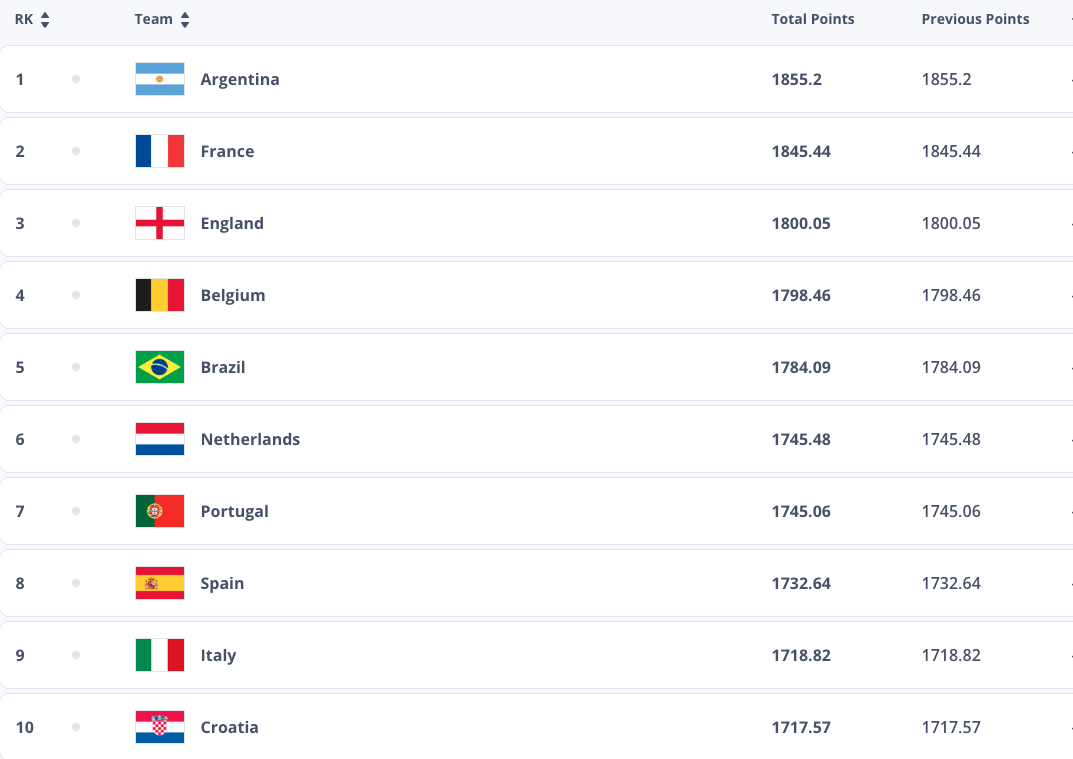The width and height of the screenshot is (1073, 759).
Task: Select Brazil's total points value 1784.09
Action: click(x=801, y=368)
